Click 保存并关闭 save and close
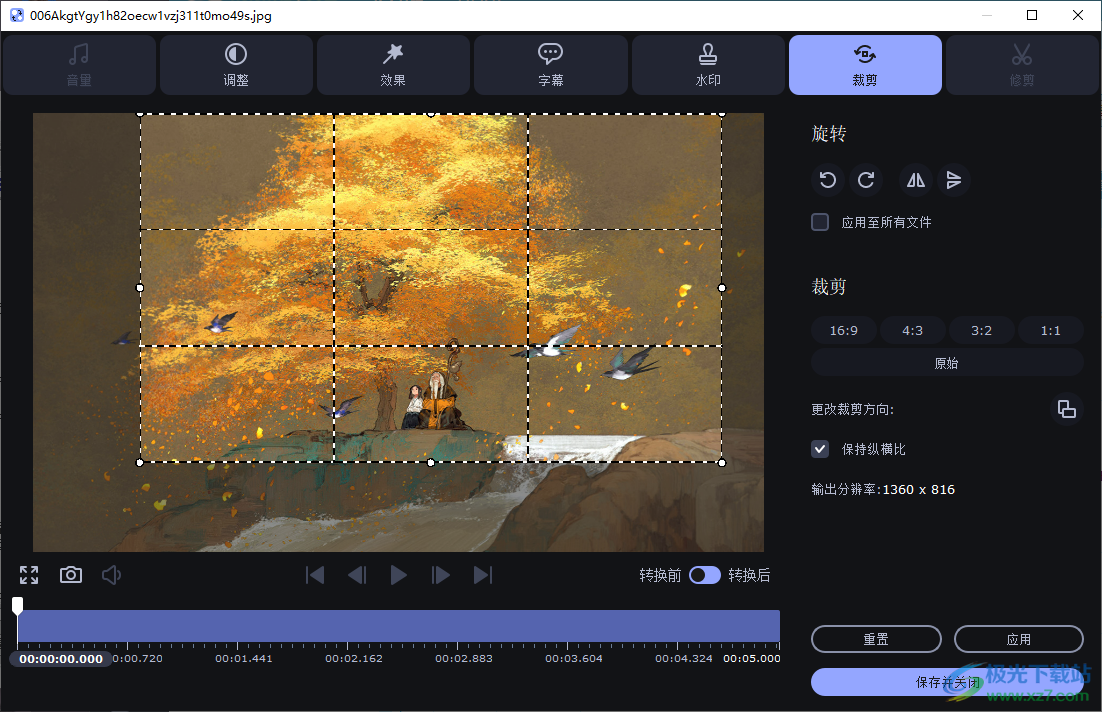This screenshot has height=712, width=1102. tap(947, 682)
